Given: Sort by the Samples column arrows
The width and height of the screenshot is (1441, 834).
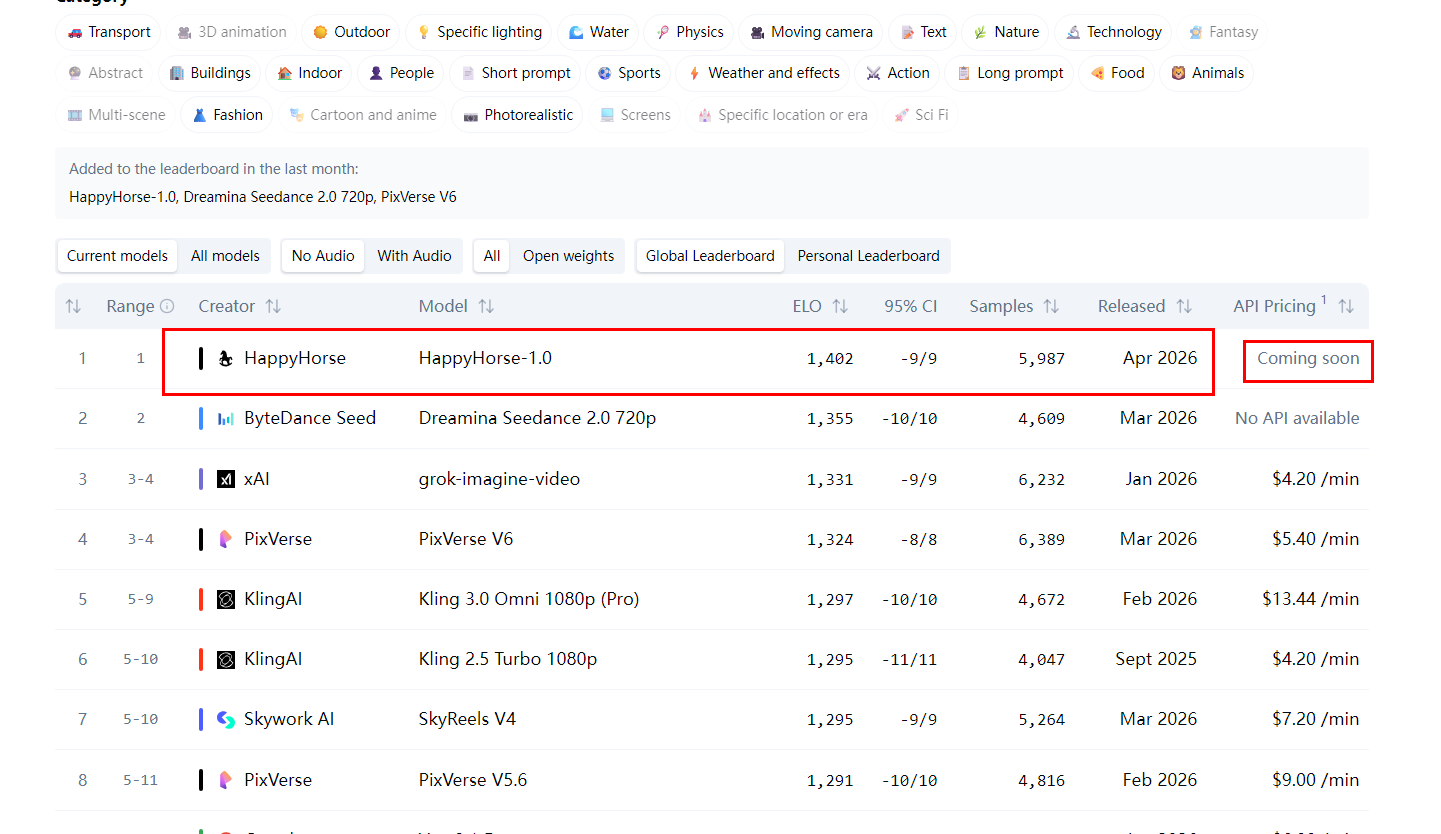Looking at the screenshot, I should pos(1051,307).
